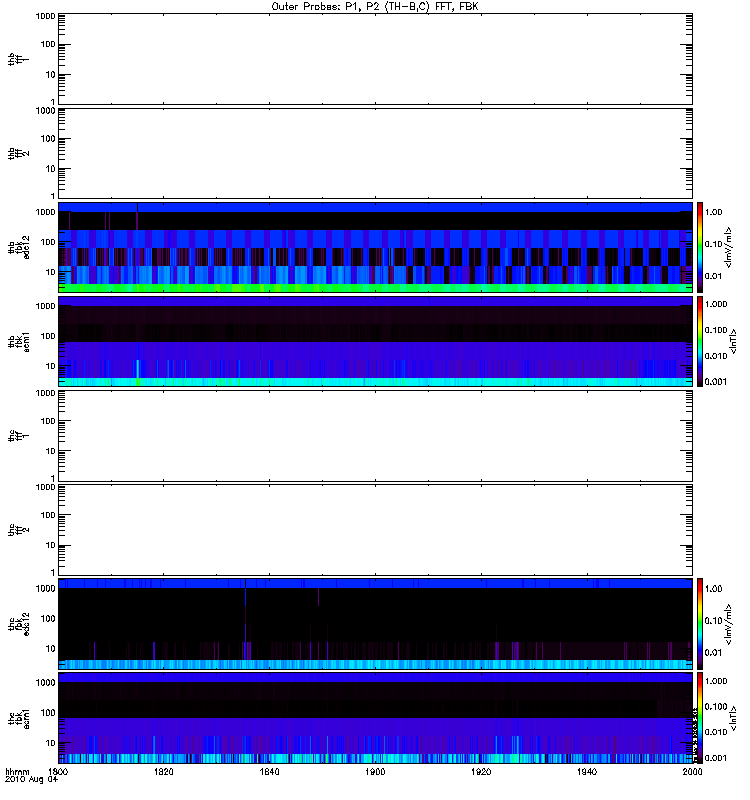The image size is (750, 800).
Task: Click the 1000 tick label on thb fff 1 axis
Action: [45, 16]
